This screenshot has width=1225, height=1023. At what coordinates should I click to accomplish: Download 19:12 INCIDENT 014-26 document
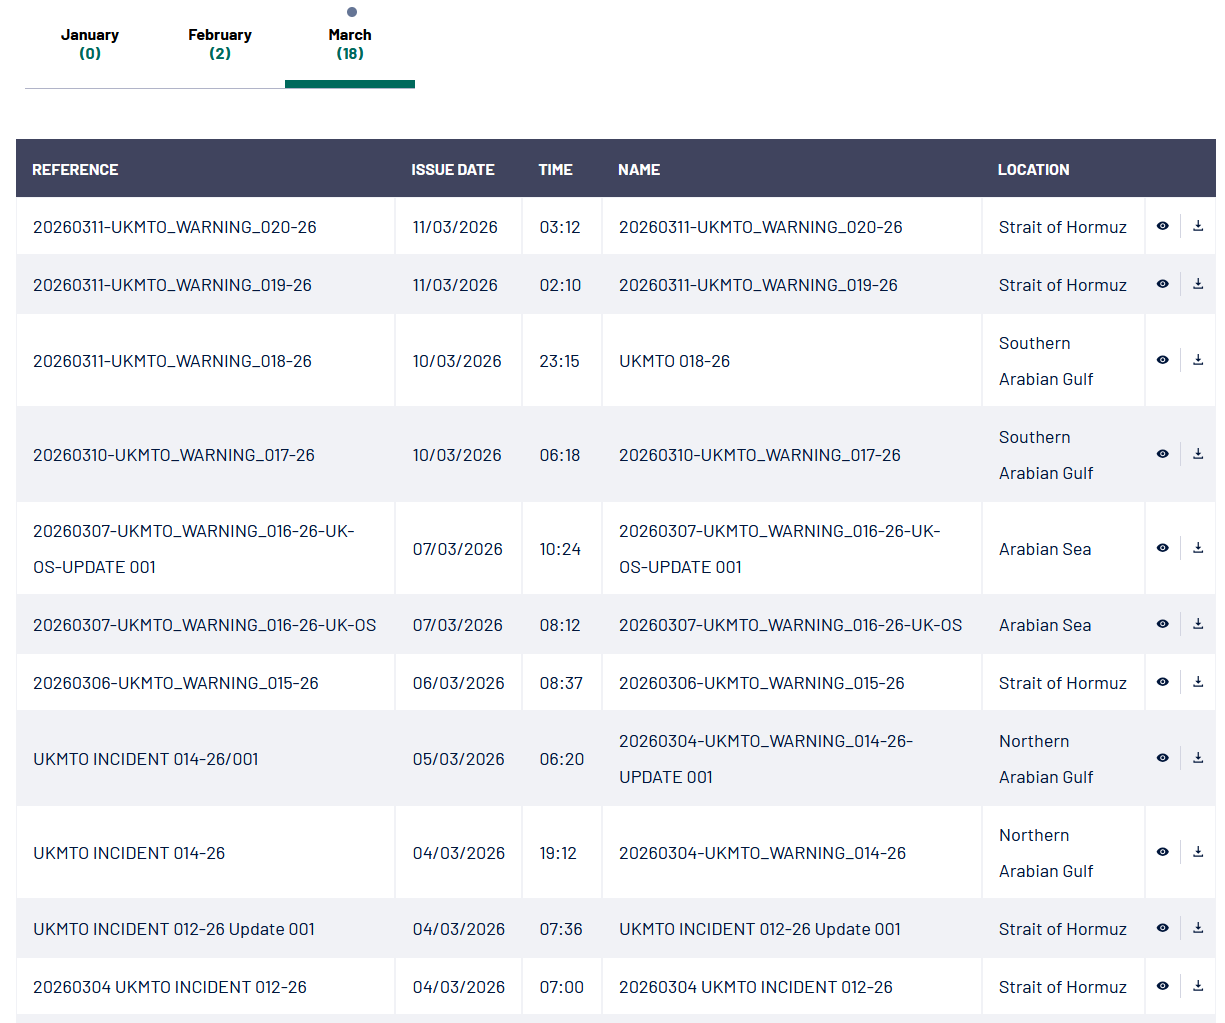1198,852
